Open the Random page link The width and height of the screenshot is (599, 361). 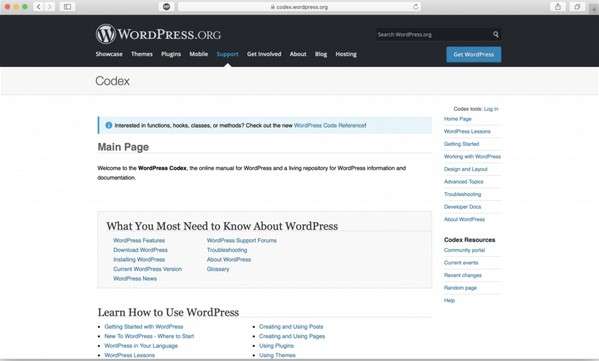(460, 288)
